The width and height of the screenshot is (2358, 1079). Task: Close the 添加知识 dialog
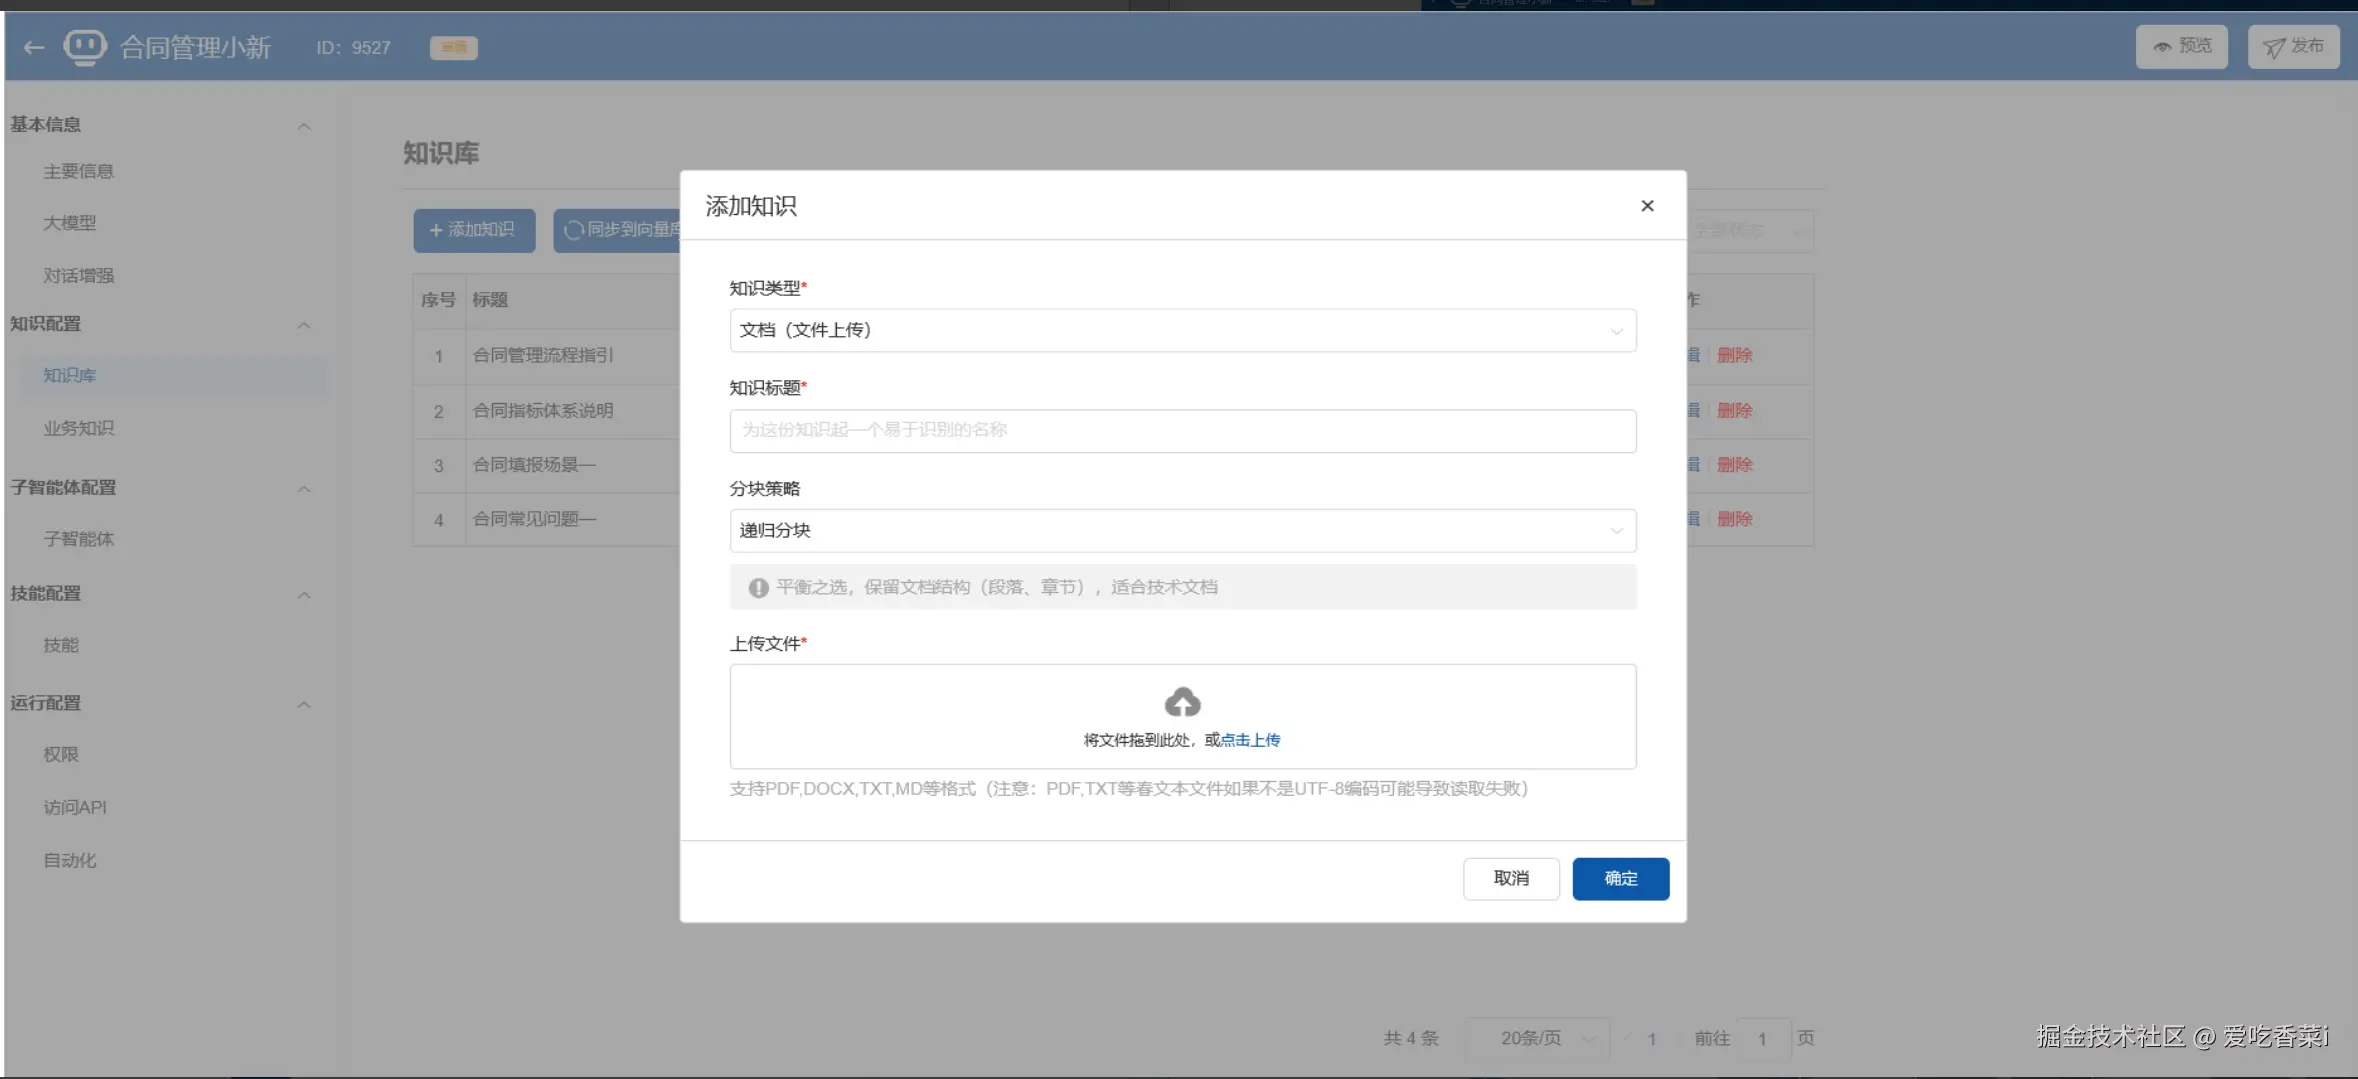coord(1647,206)
